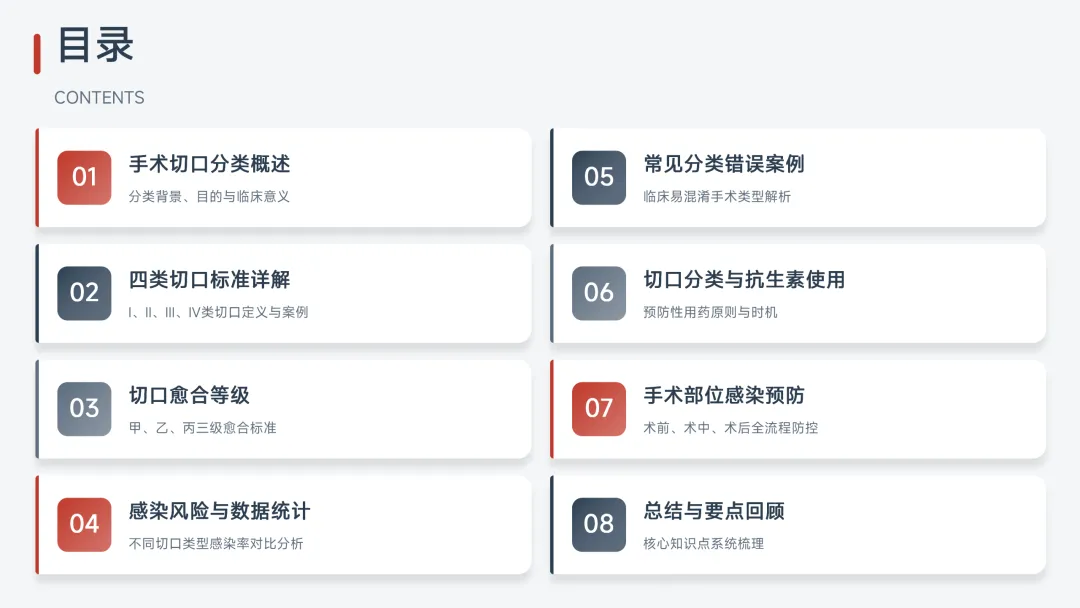The image size is (1080, 608).
Task: Select subtitle 预防性用药原则与时机
Action: point(710,312)
